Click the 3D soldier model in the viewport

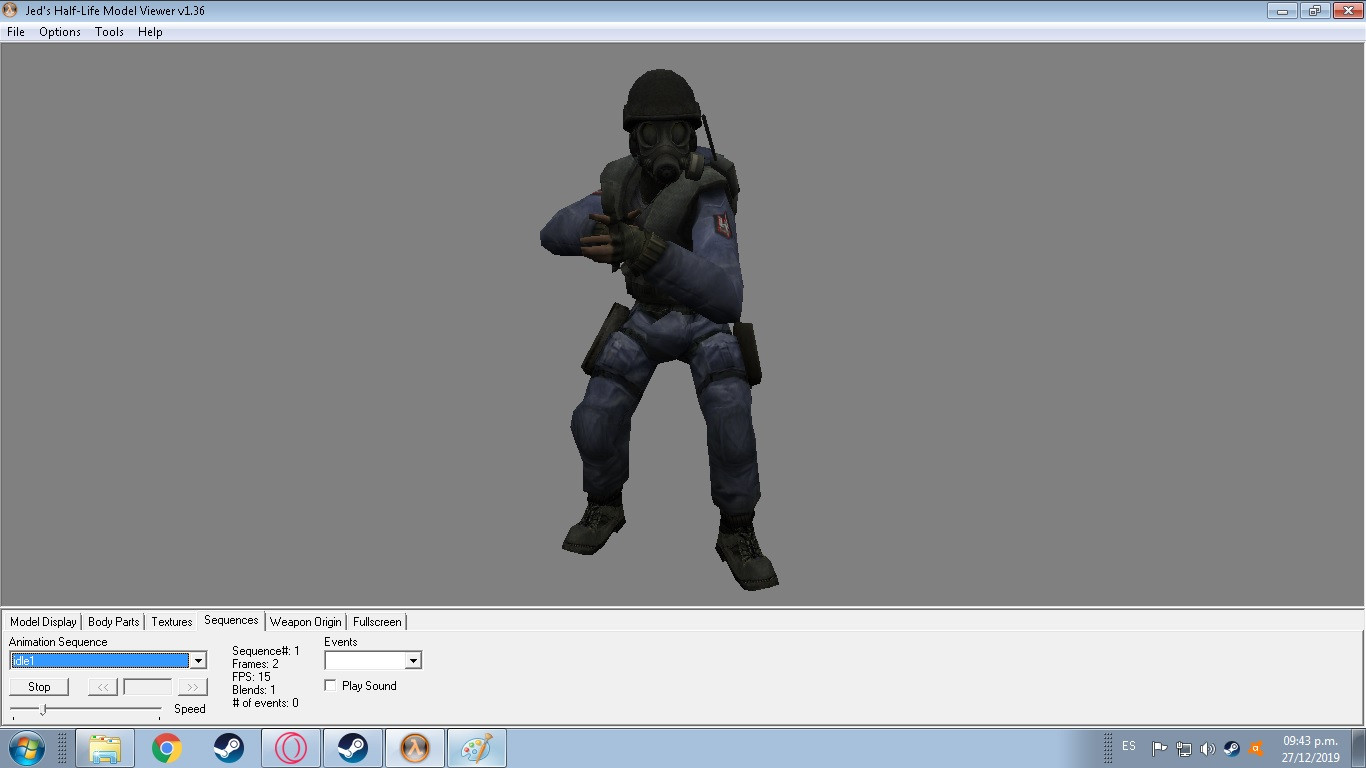660,330
